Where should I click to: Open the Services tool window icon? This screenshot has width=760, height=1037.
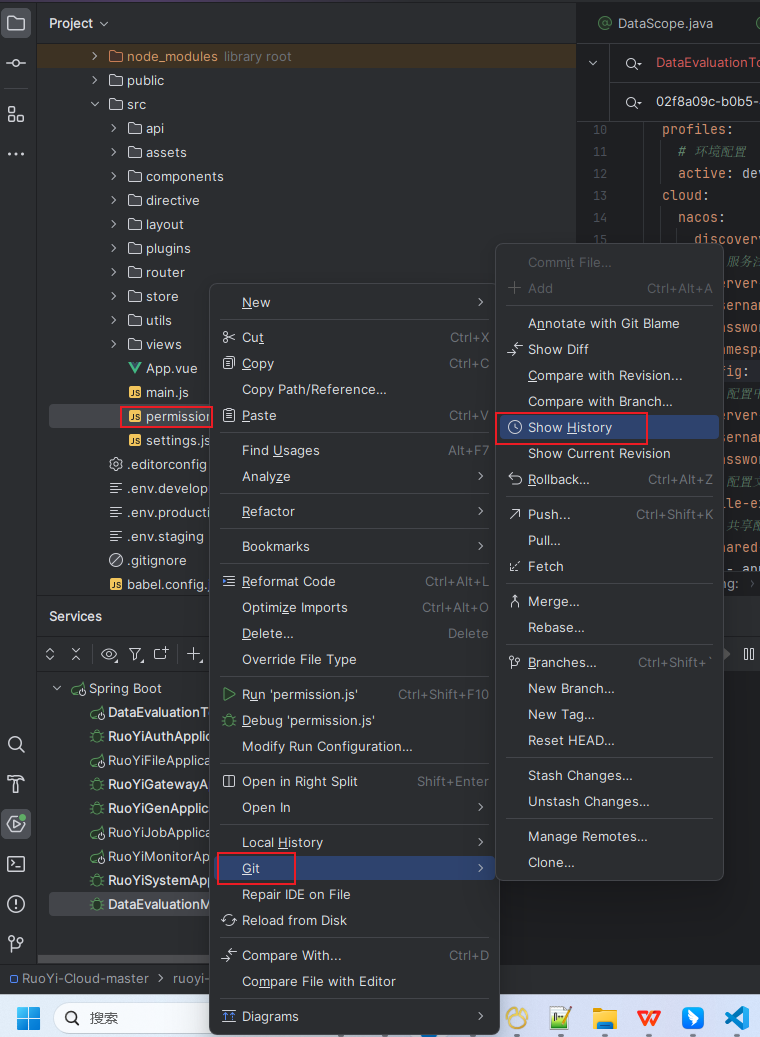pyautogui.click(x=16, y=824)
